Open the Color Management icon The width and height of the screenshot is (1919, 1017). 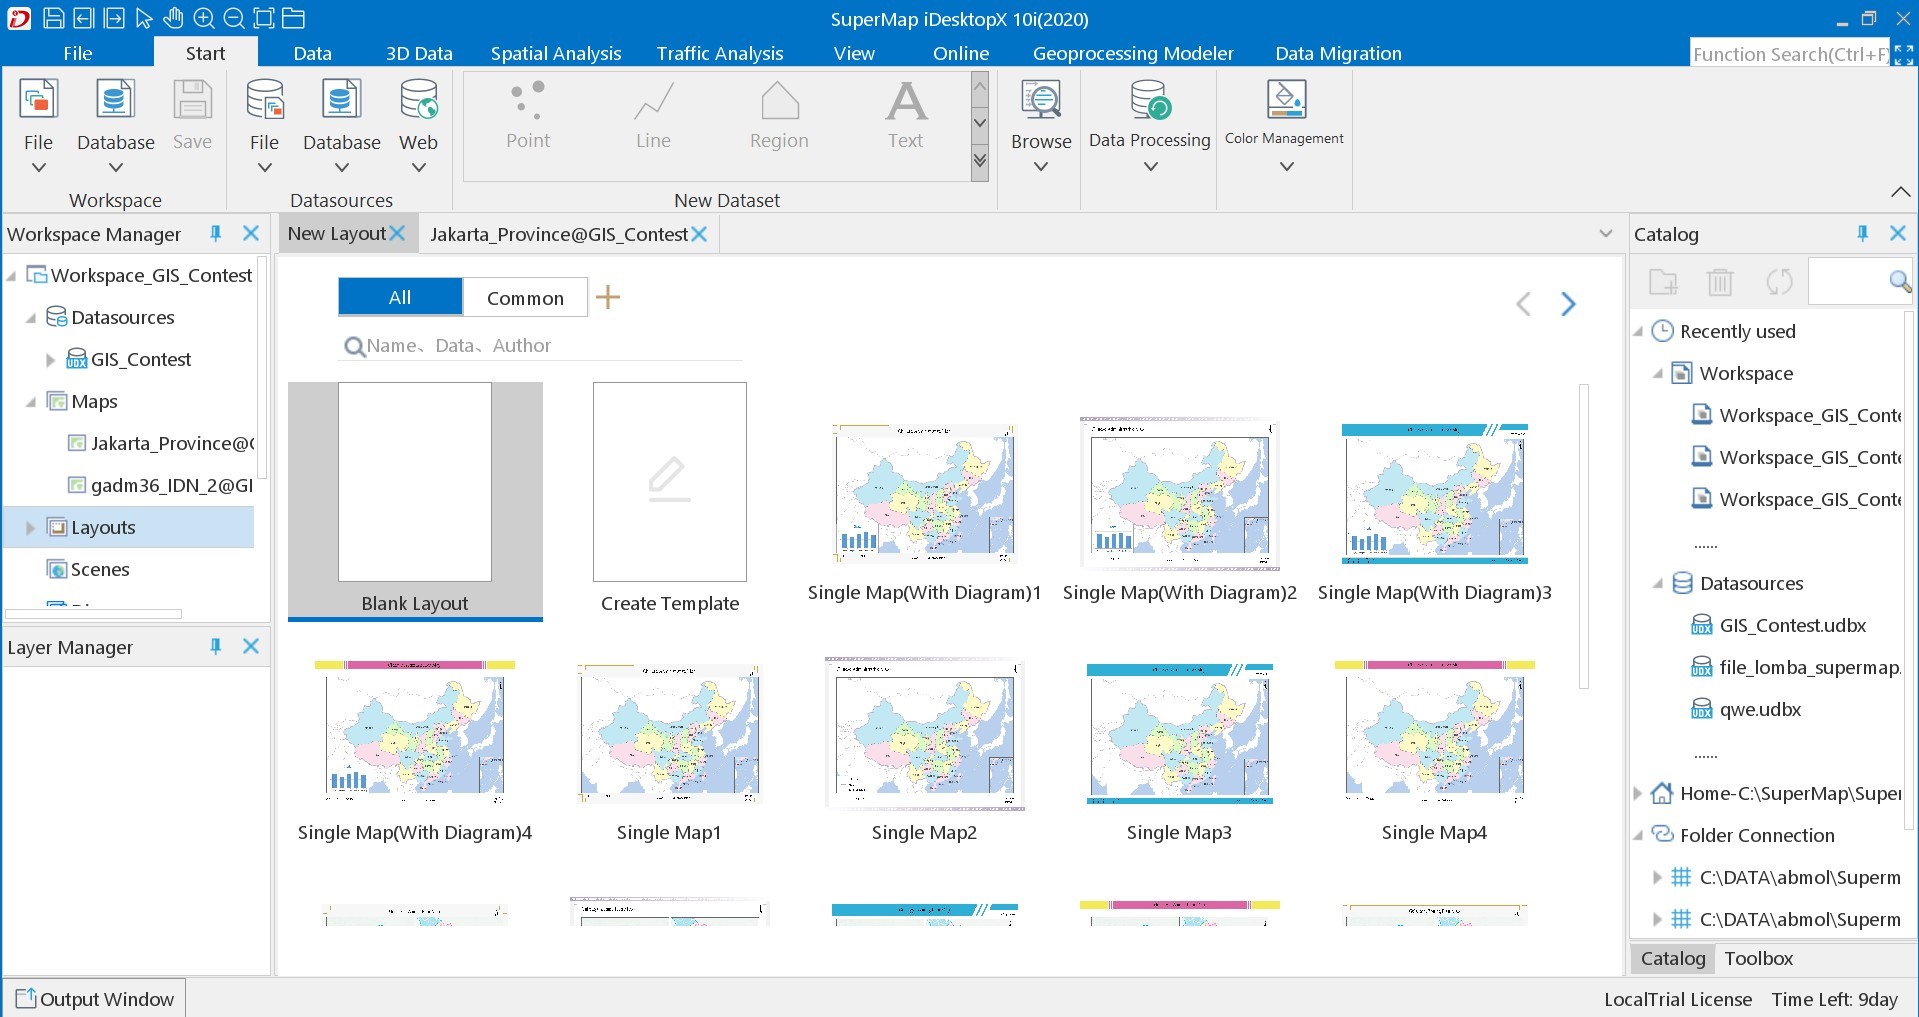[1285, 101]
